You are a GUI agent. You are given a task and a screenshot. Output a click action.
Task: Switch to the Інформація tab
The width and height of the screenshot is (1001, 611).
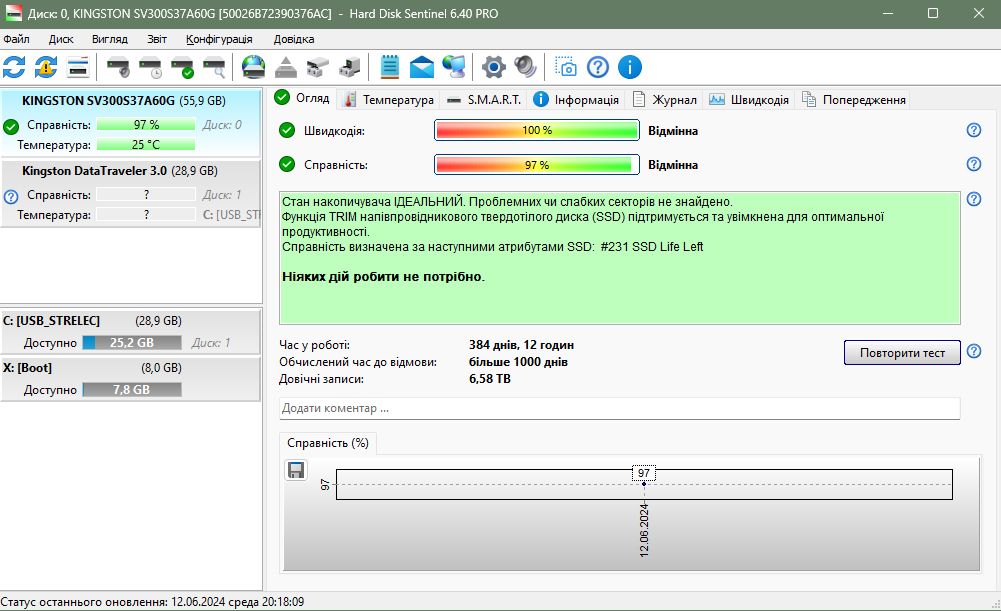tap(576, 100)
